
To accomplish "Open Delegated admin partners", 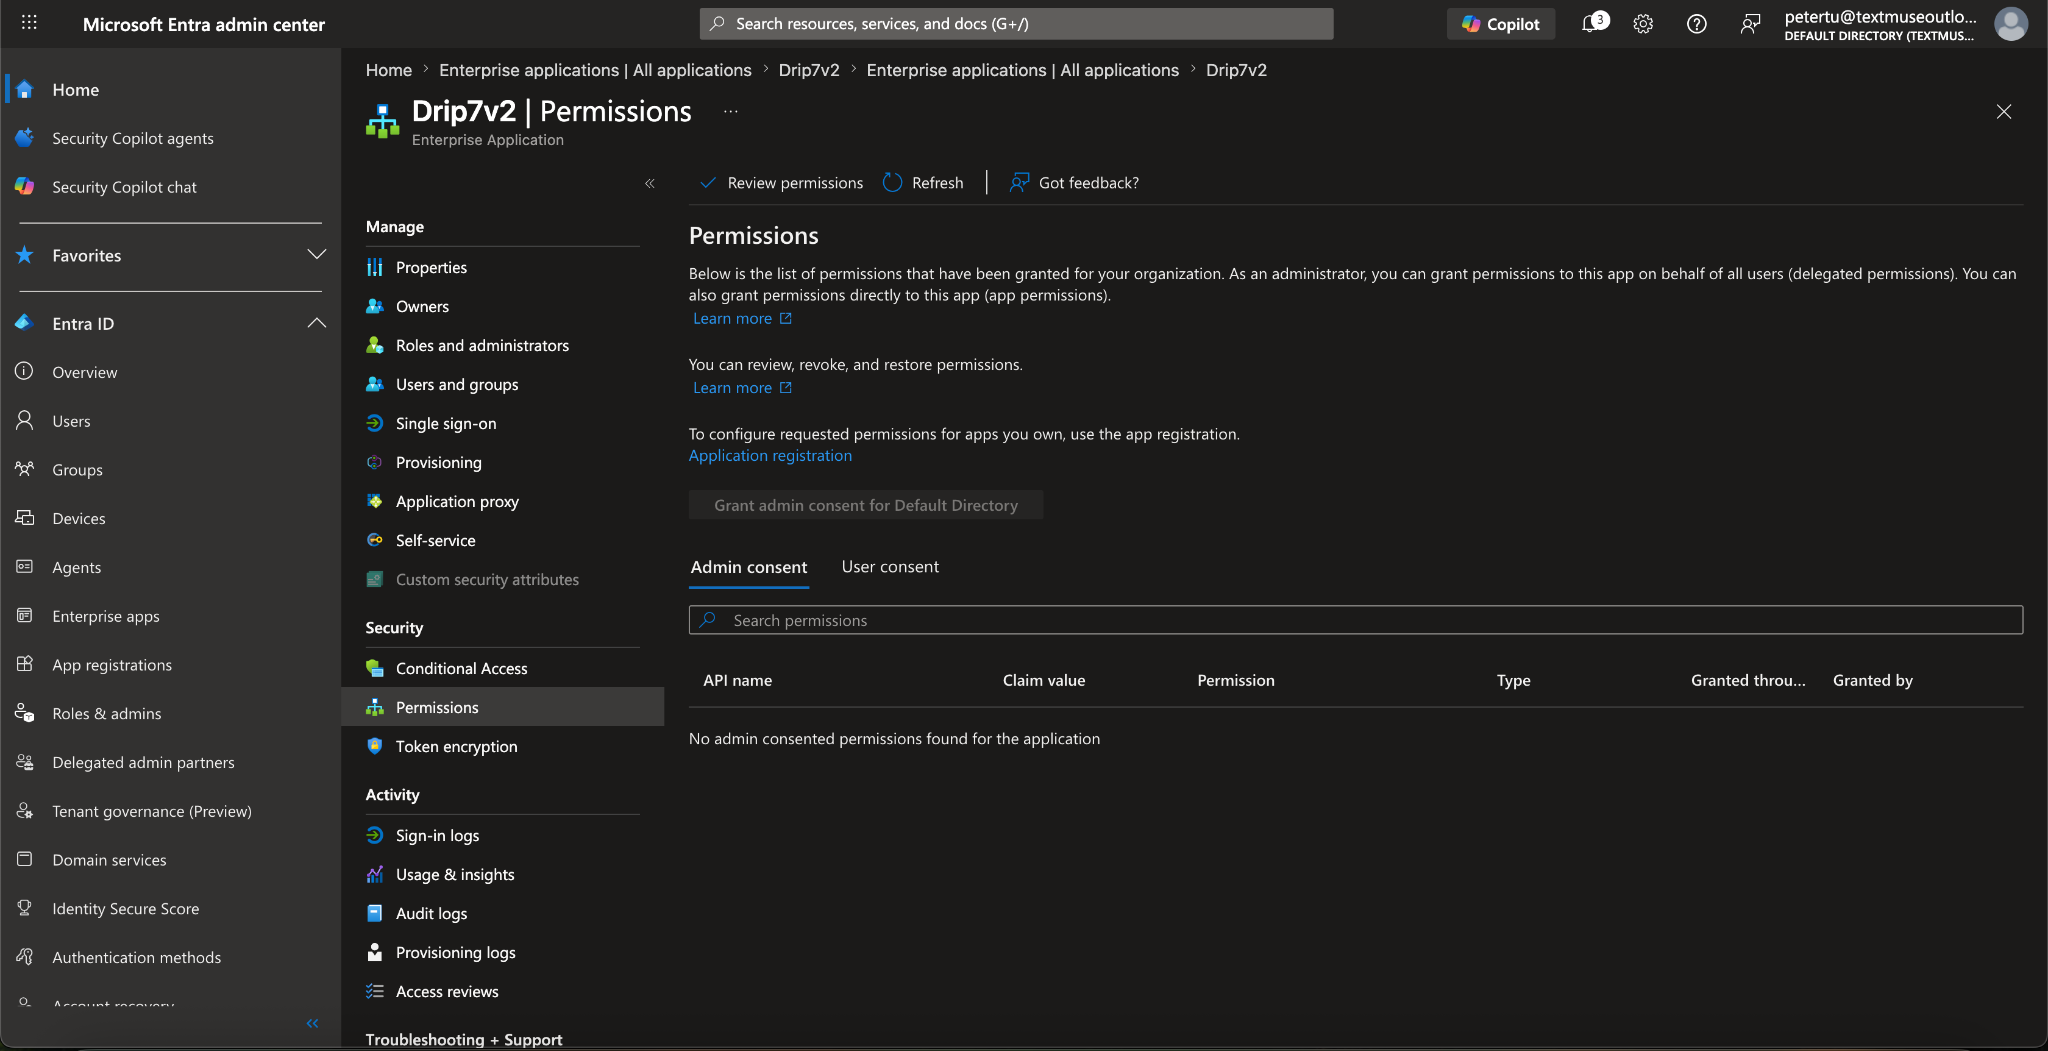I will [x=143, y=762].
